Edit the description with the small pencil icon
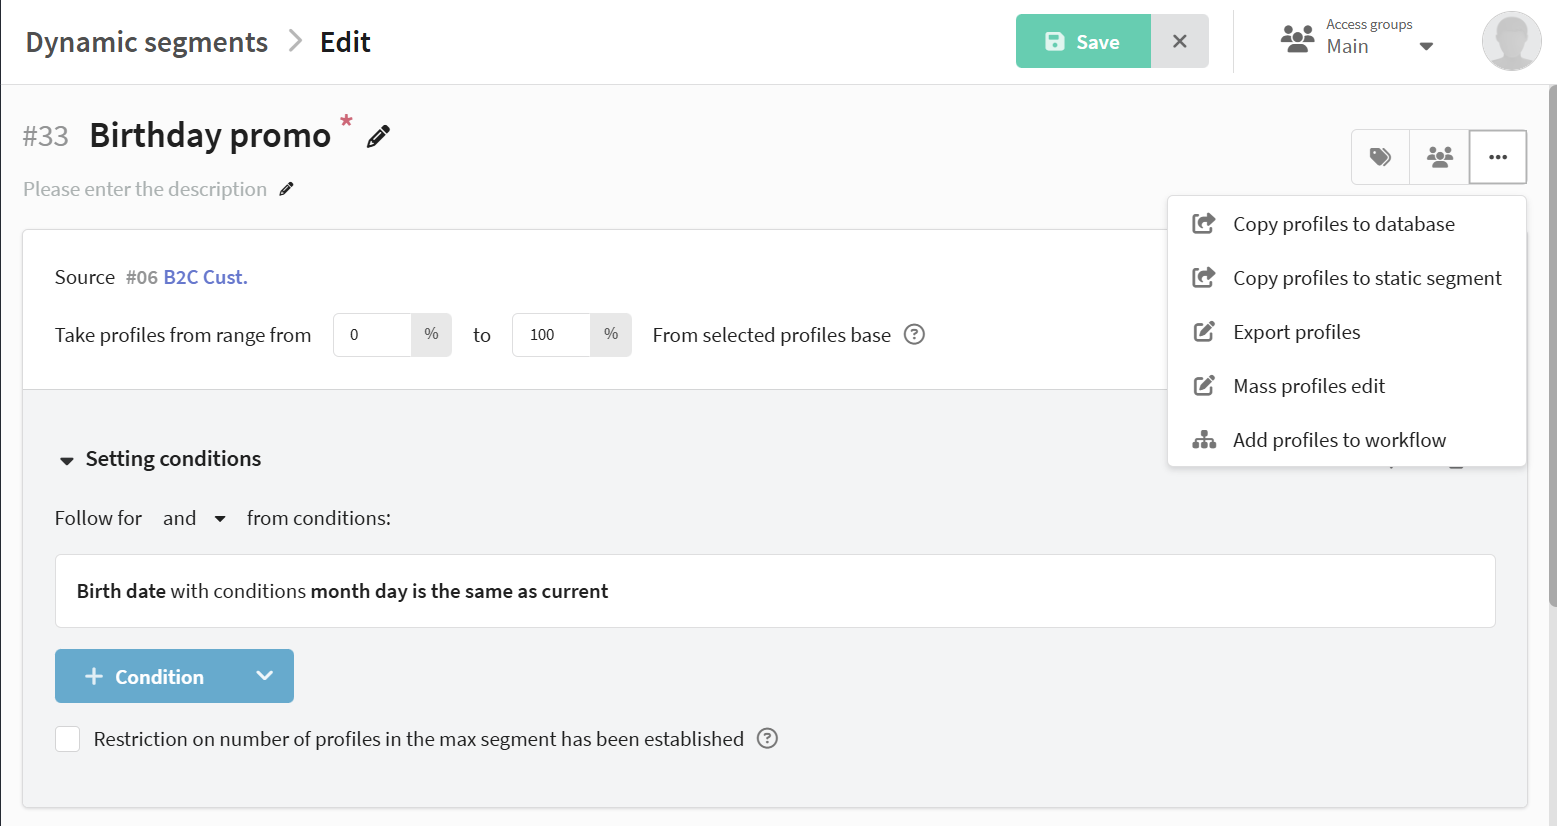 point(287,189)
